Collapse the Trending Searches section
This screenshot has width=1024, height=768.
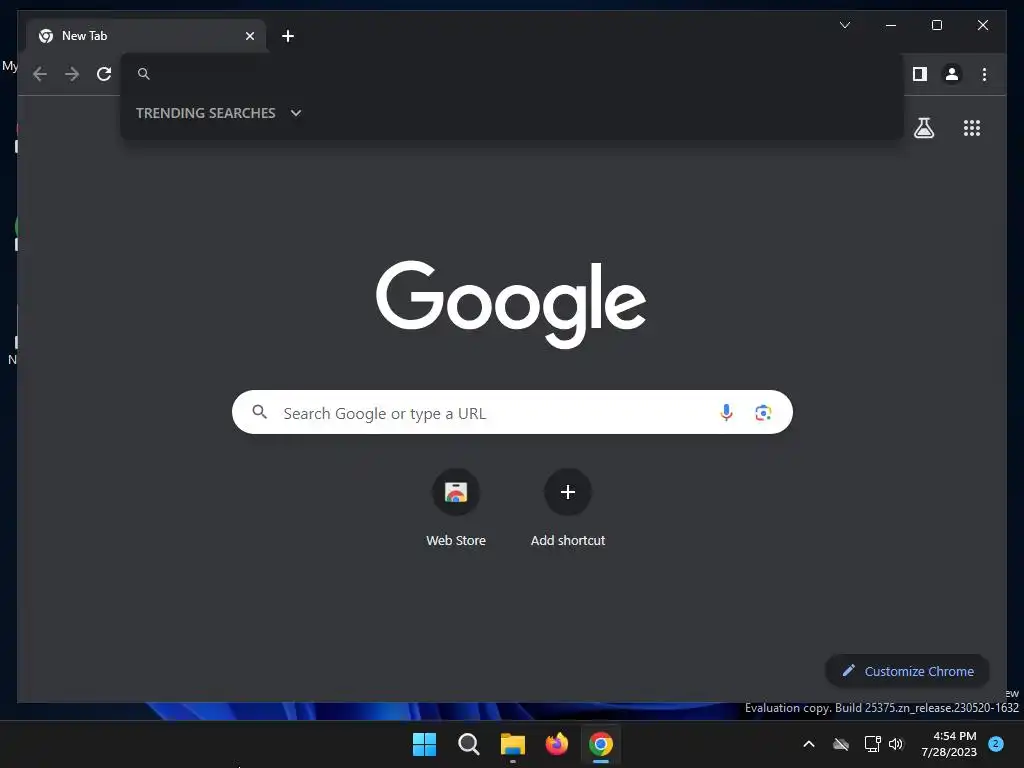point(296,113)
